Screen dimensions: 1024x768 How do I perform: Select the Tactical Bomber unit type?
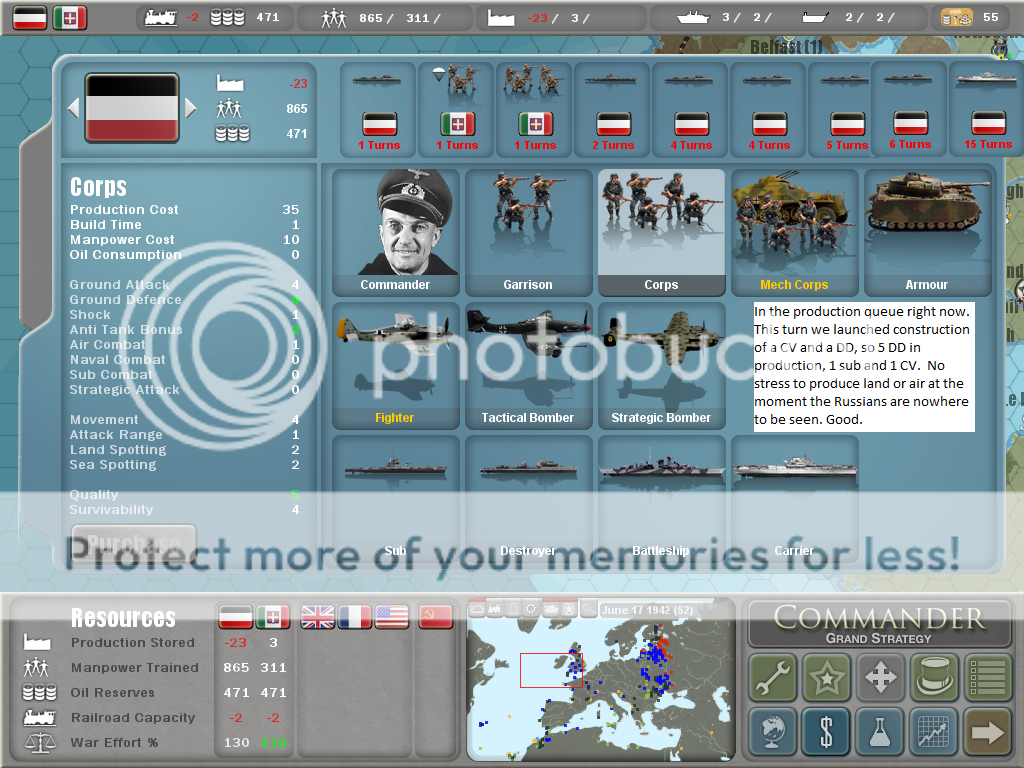tap(527, 366)
